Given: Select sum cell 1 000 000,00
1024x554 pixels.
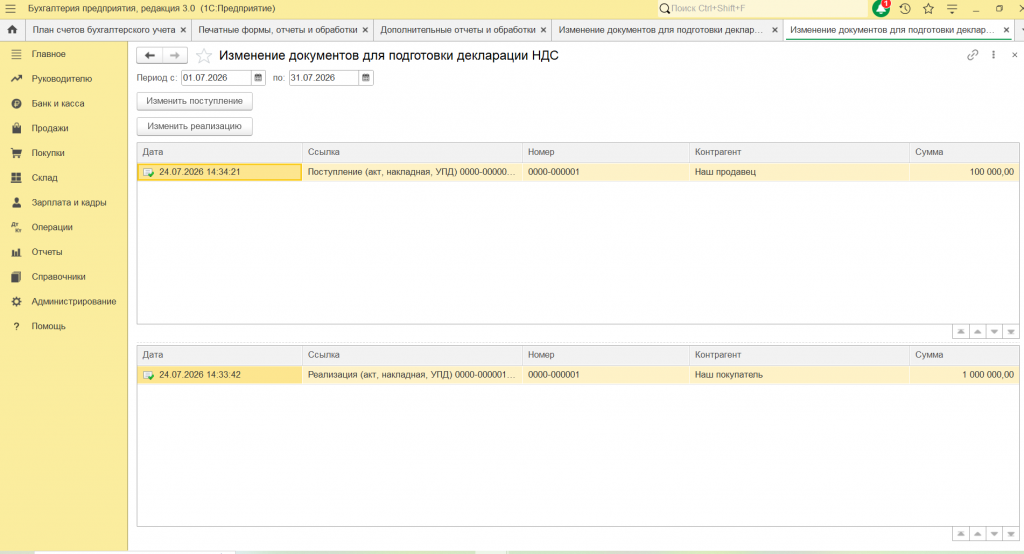Looking at the screenshot, I should point(964,375).
